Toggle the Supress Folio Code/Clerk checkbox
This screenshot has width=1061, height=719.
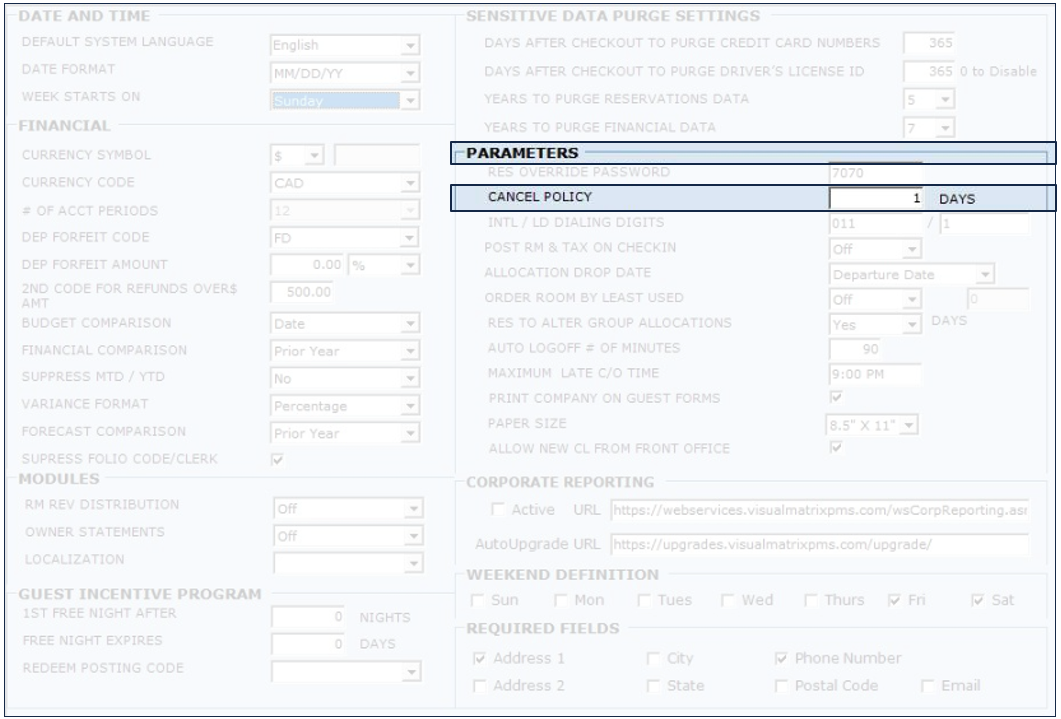pyautogui.click(x=278, y=460)
